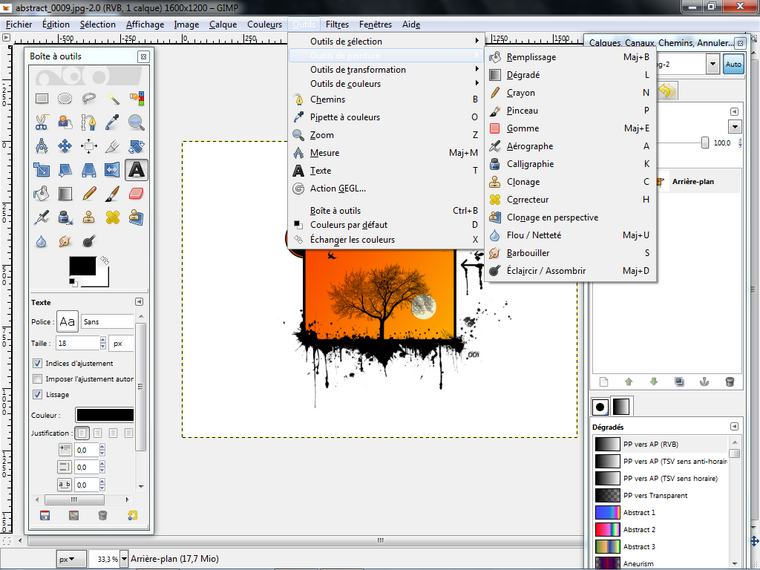Screen dimensions: 760x570
Task: Expand the Outils de sélection submenu
Action: click(385, 41)
